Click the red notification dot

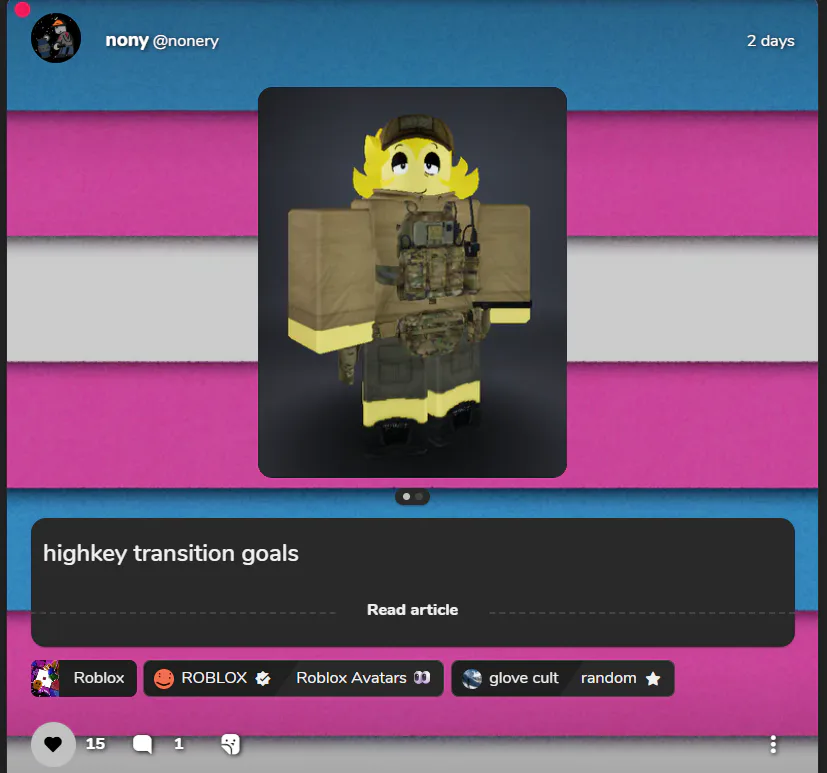22,9
